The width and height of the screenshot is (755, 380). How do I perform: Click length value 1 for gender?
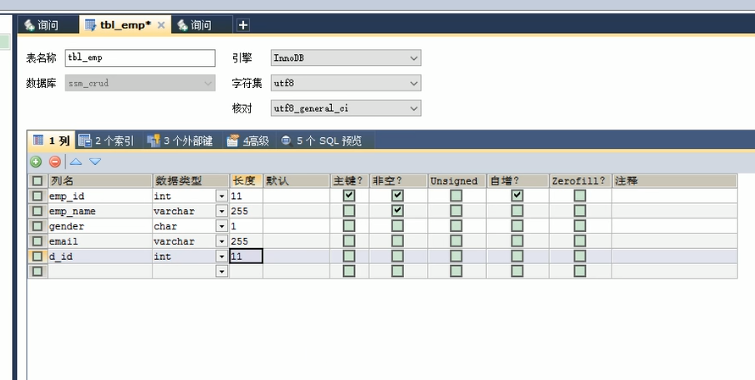(246, 226)
